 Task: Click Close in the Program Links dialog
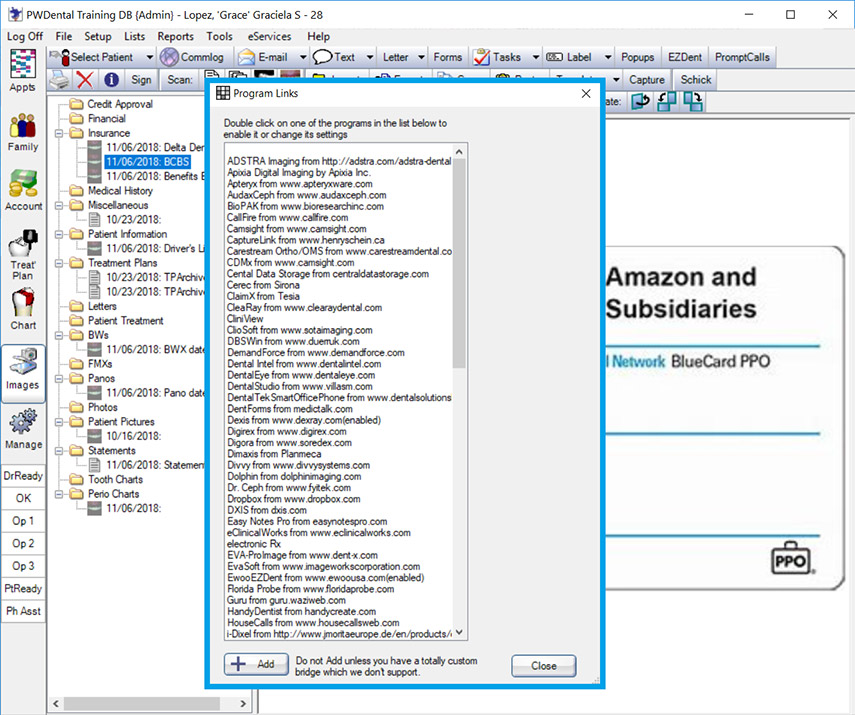[x=544, y=666]
